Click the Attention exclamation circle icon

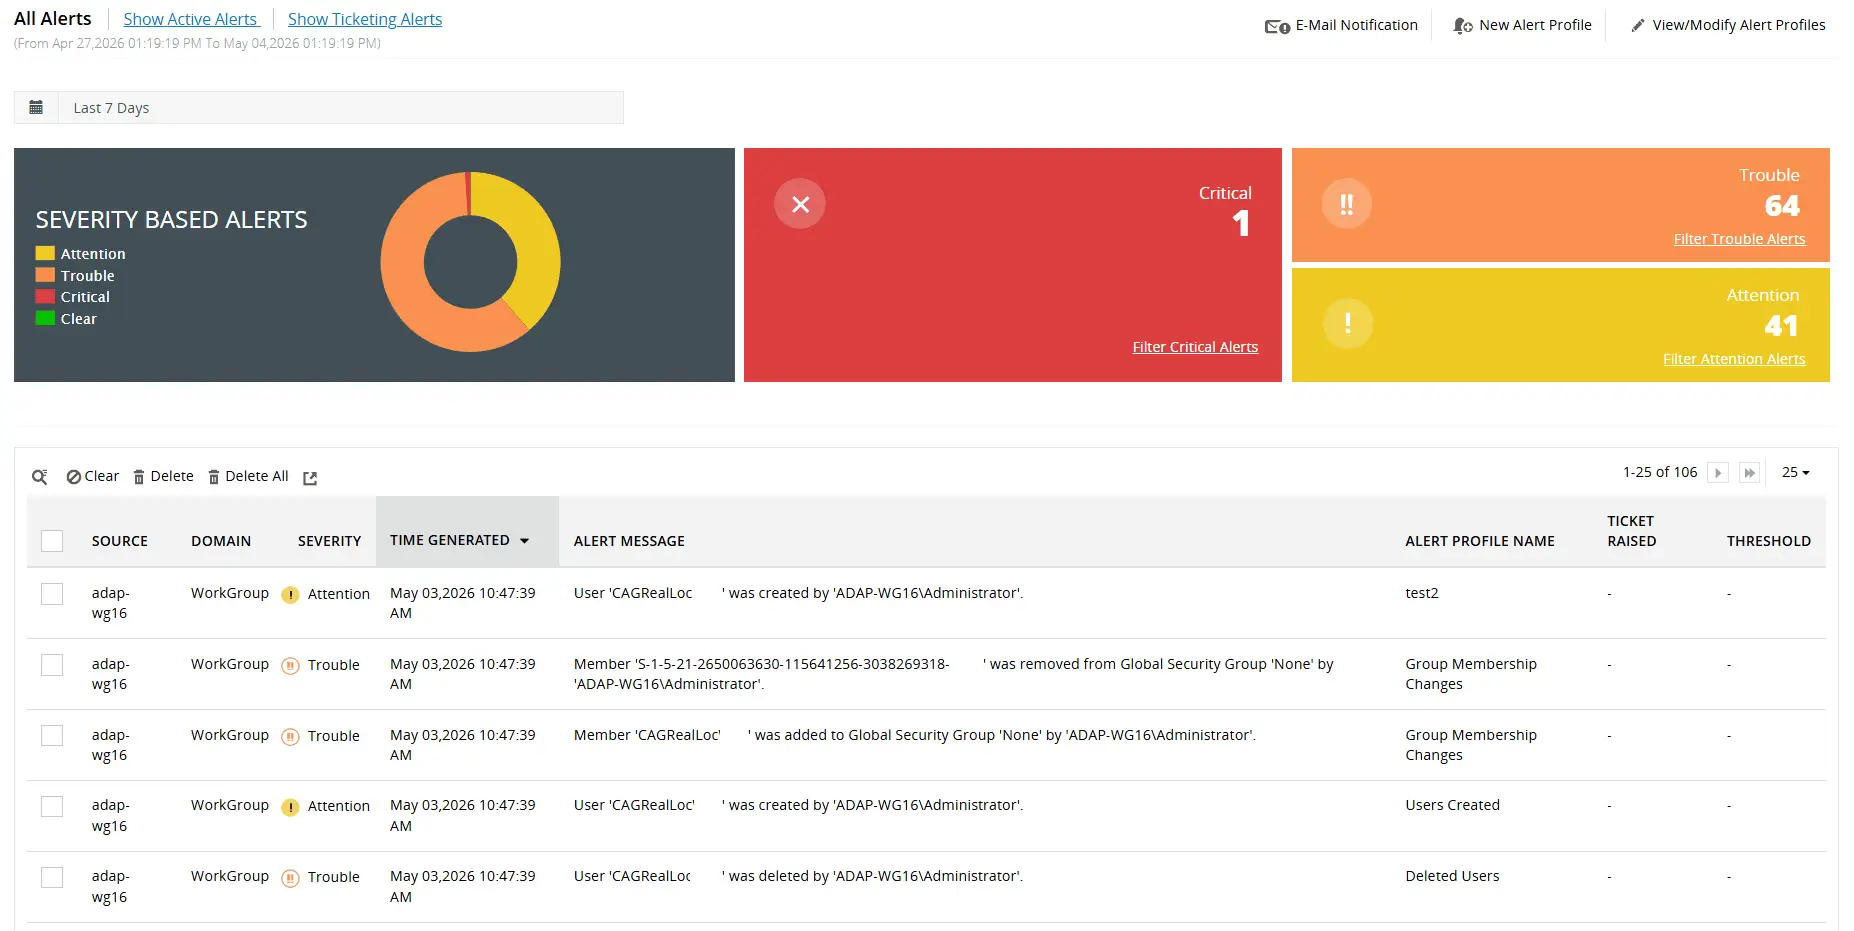1347,323
